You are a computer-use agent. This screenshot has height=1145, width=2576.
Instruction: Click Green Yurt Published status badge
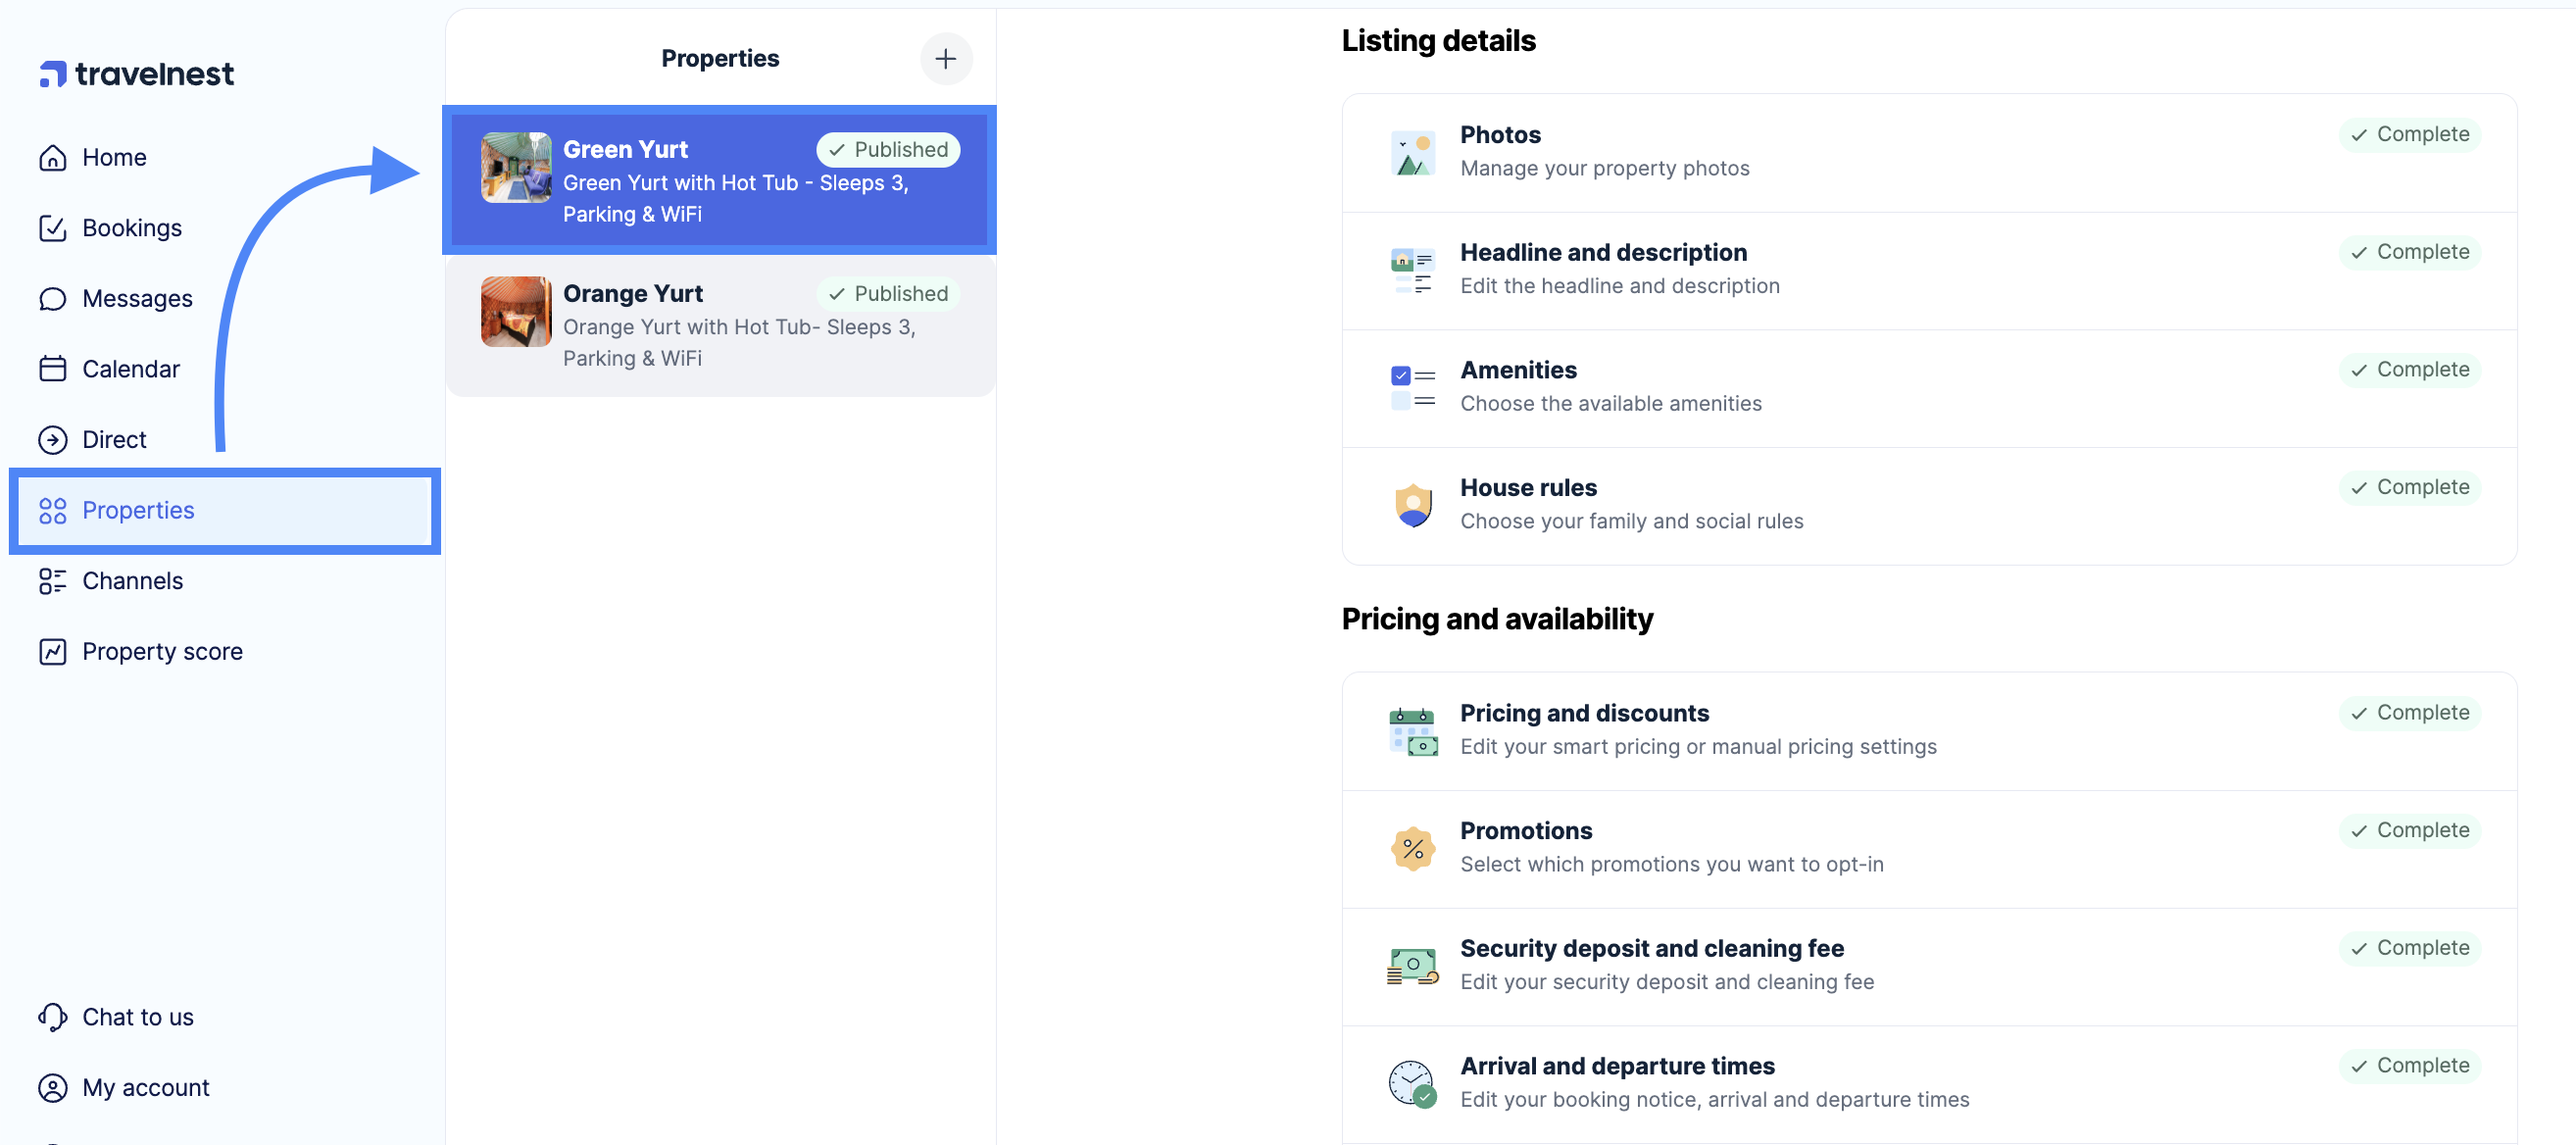click(888, 150)
